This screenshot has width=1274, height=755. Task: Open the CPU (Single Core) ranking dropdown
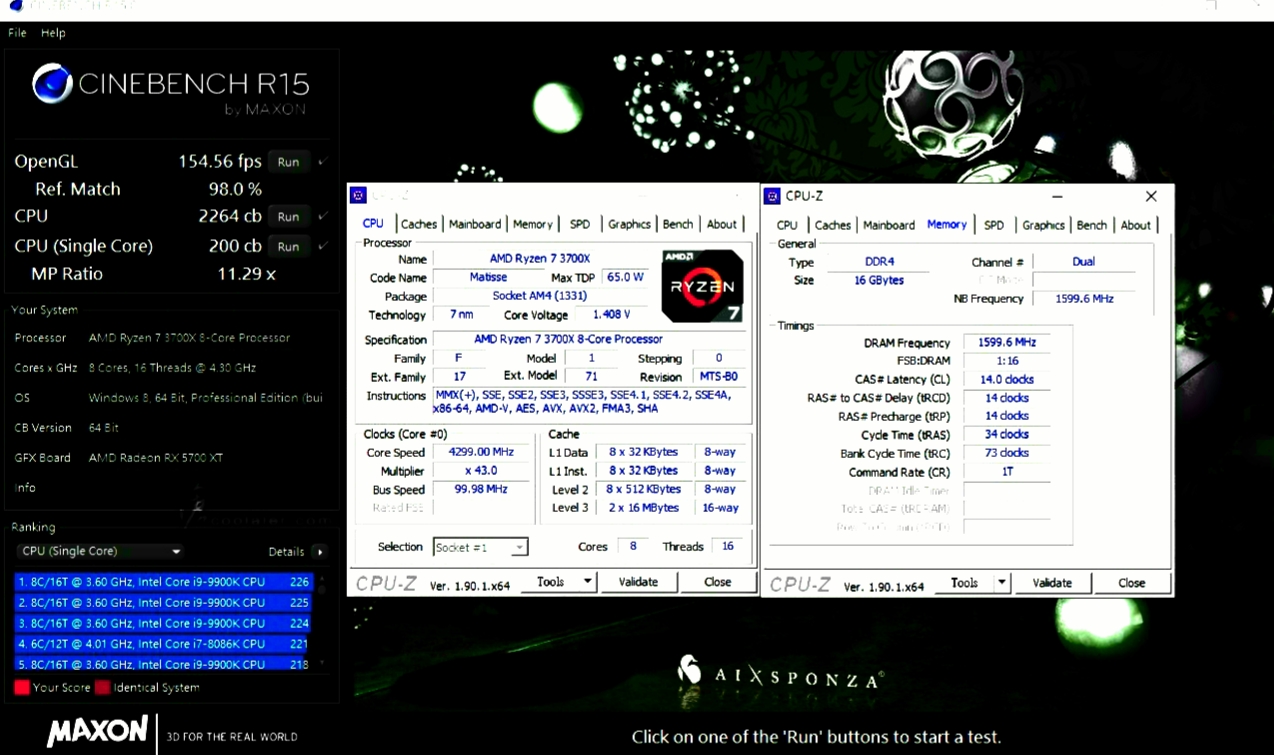click(x=101, y=551)
